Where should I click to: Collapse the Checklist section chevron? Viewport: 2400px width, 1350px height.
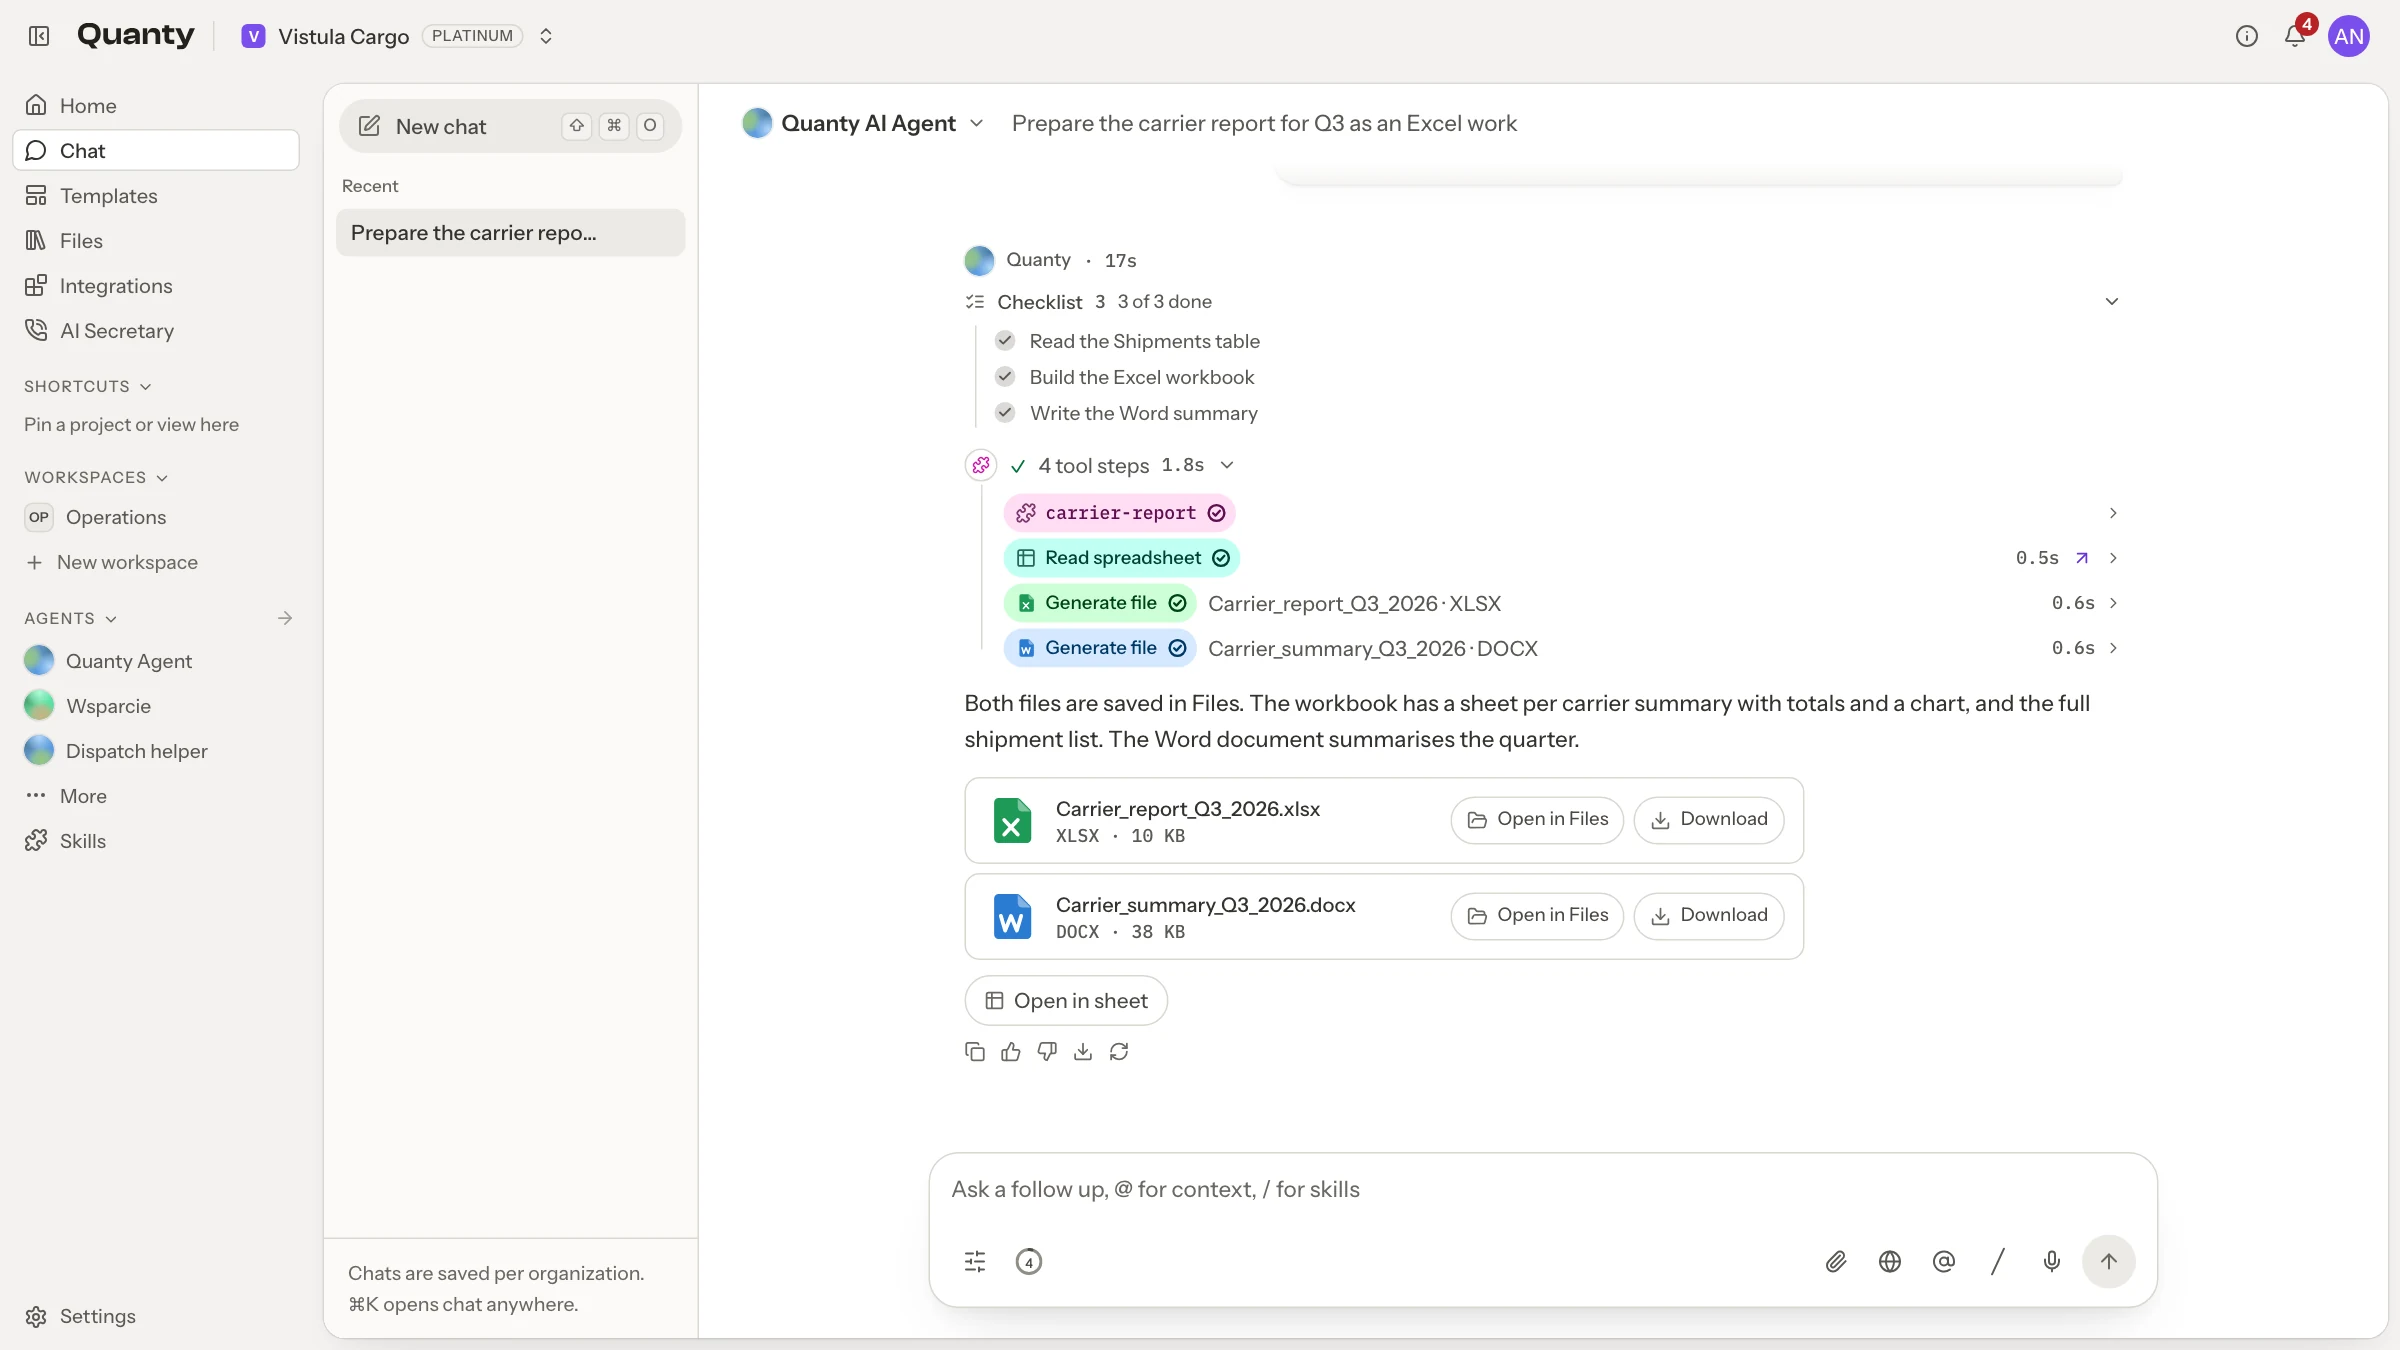(2112, 302)
